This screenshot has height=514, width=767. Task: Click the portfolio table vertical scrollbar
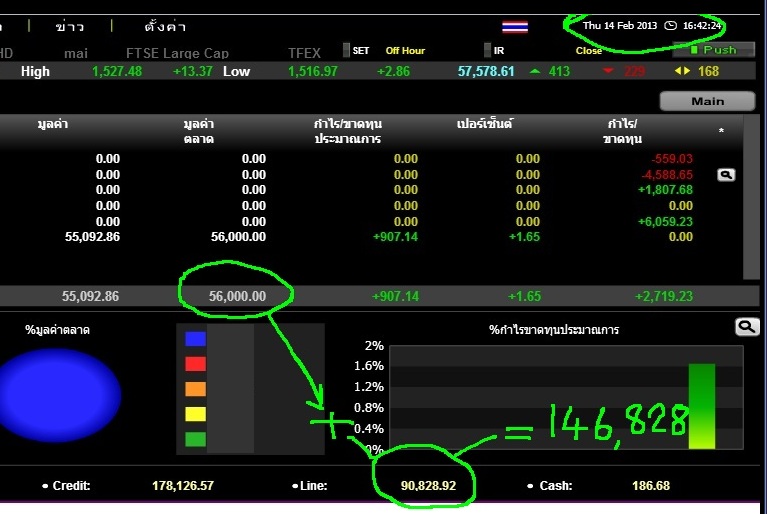(750, 197)
